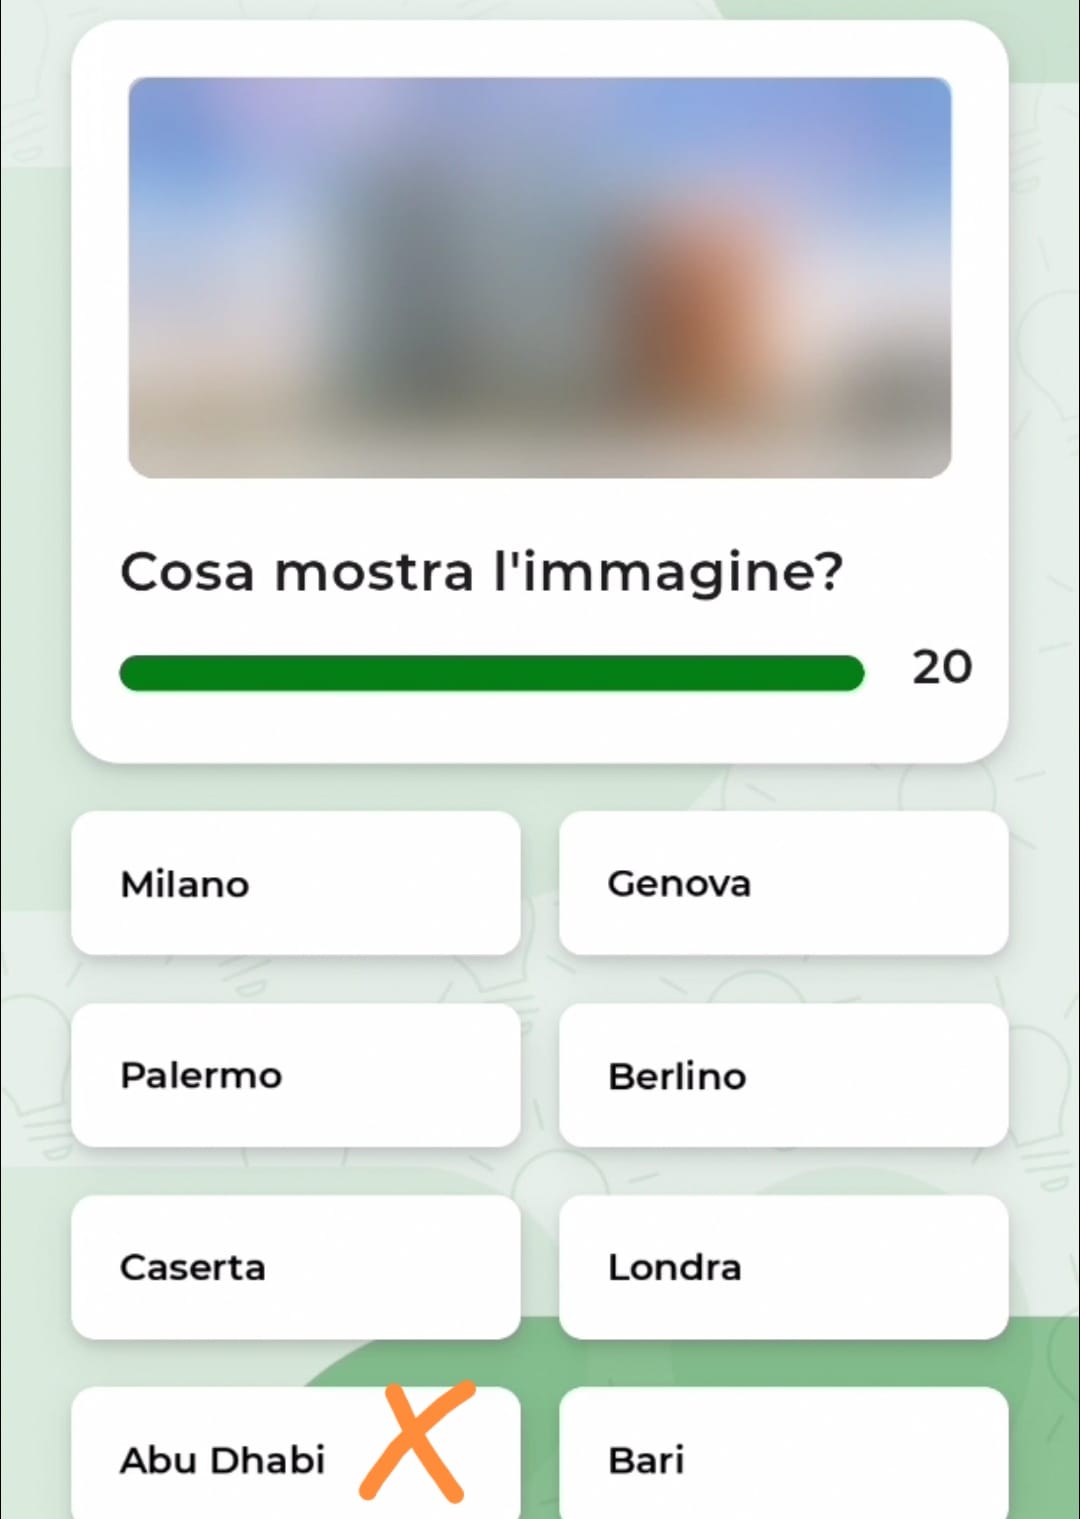1080x1519 pixels.
Task: Choose the Londra answer option
Action: click(x=783, y=1267)
